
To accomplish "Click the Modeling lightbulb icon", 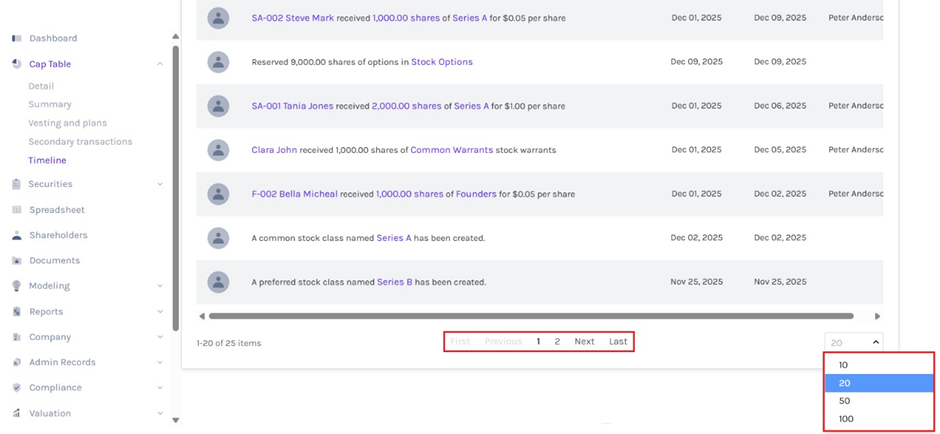I will tap(17, 286).
